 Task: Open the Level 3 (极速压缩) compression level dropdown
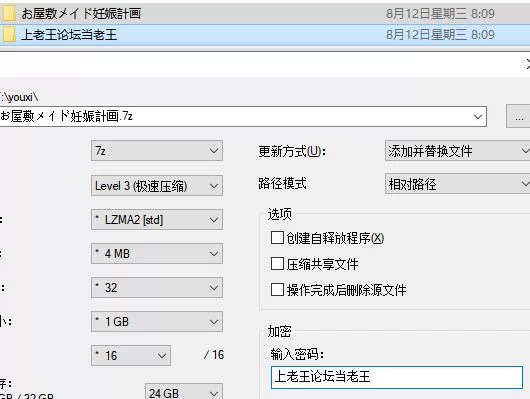tap(157, 186)
